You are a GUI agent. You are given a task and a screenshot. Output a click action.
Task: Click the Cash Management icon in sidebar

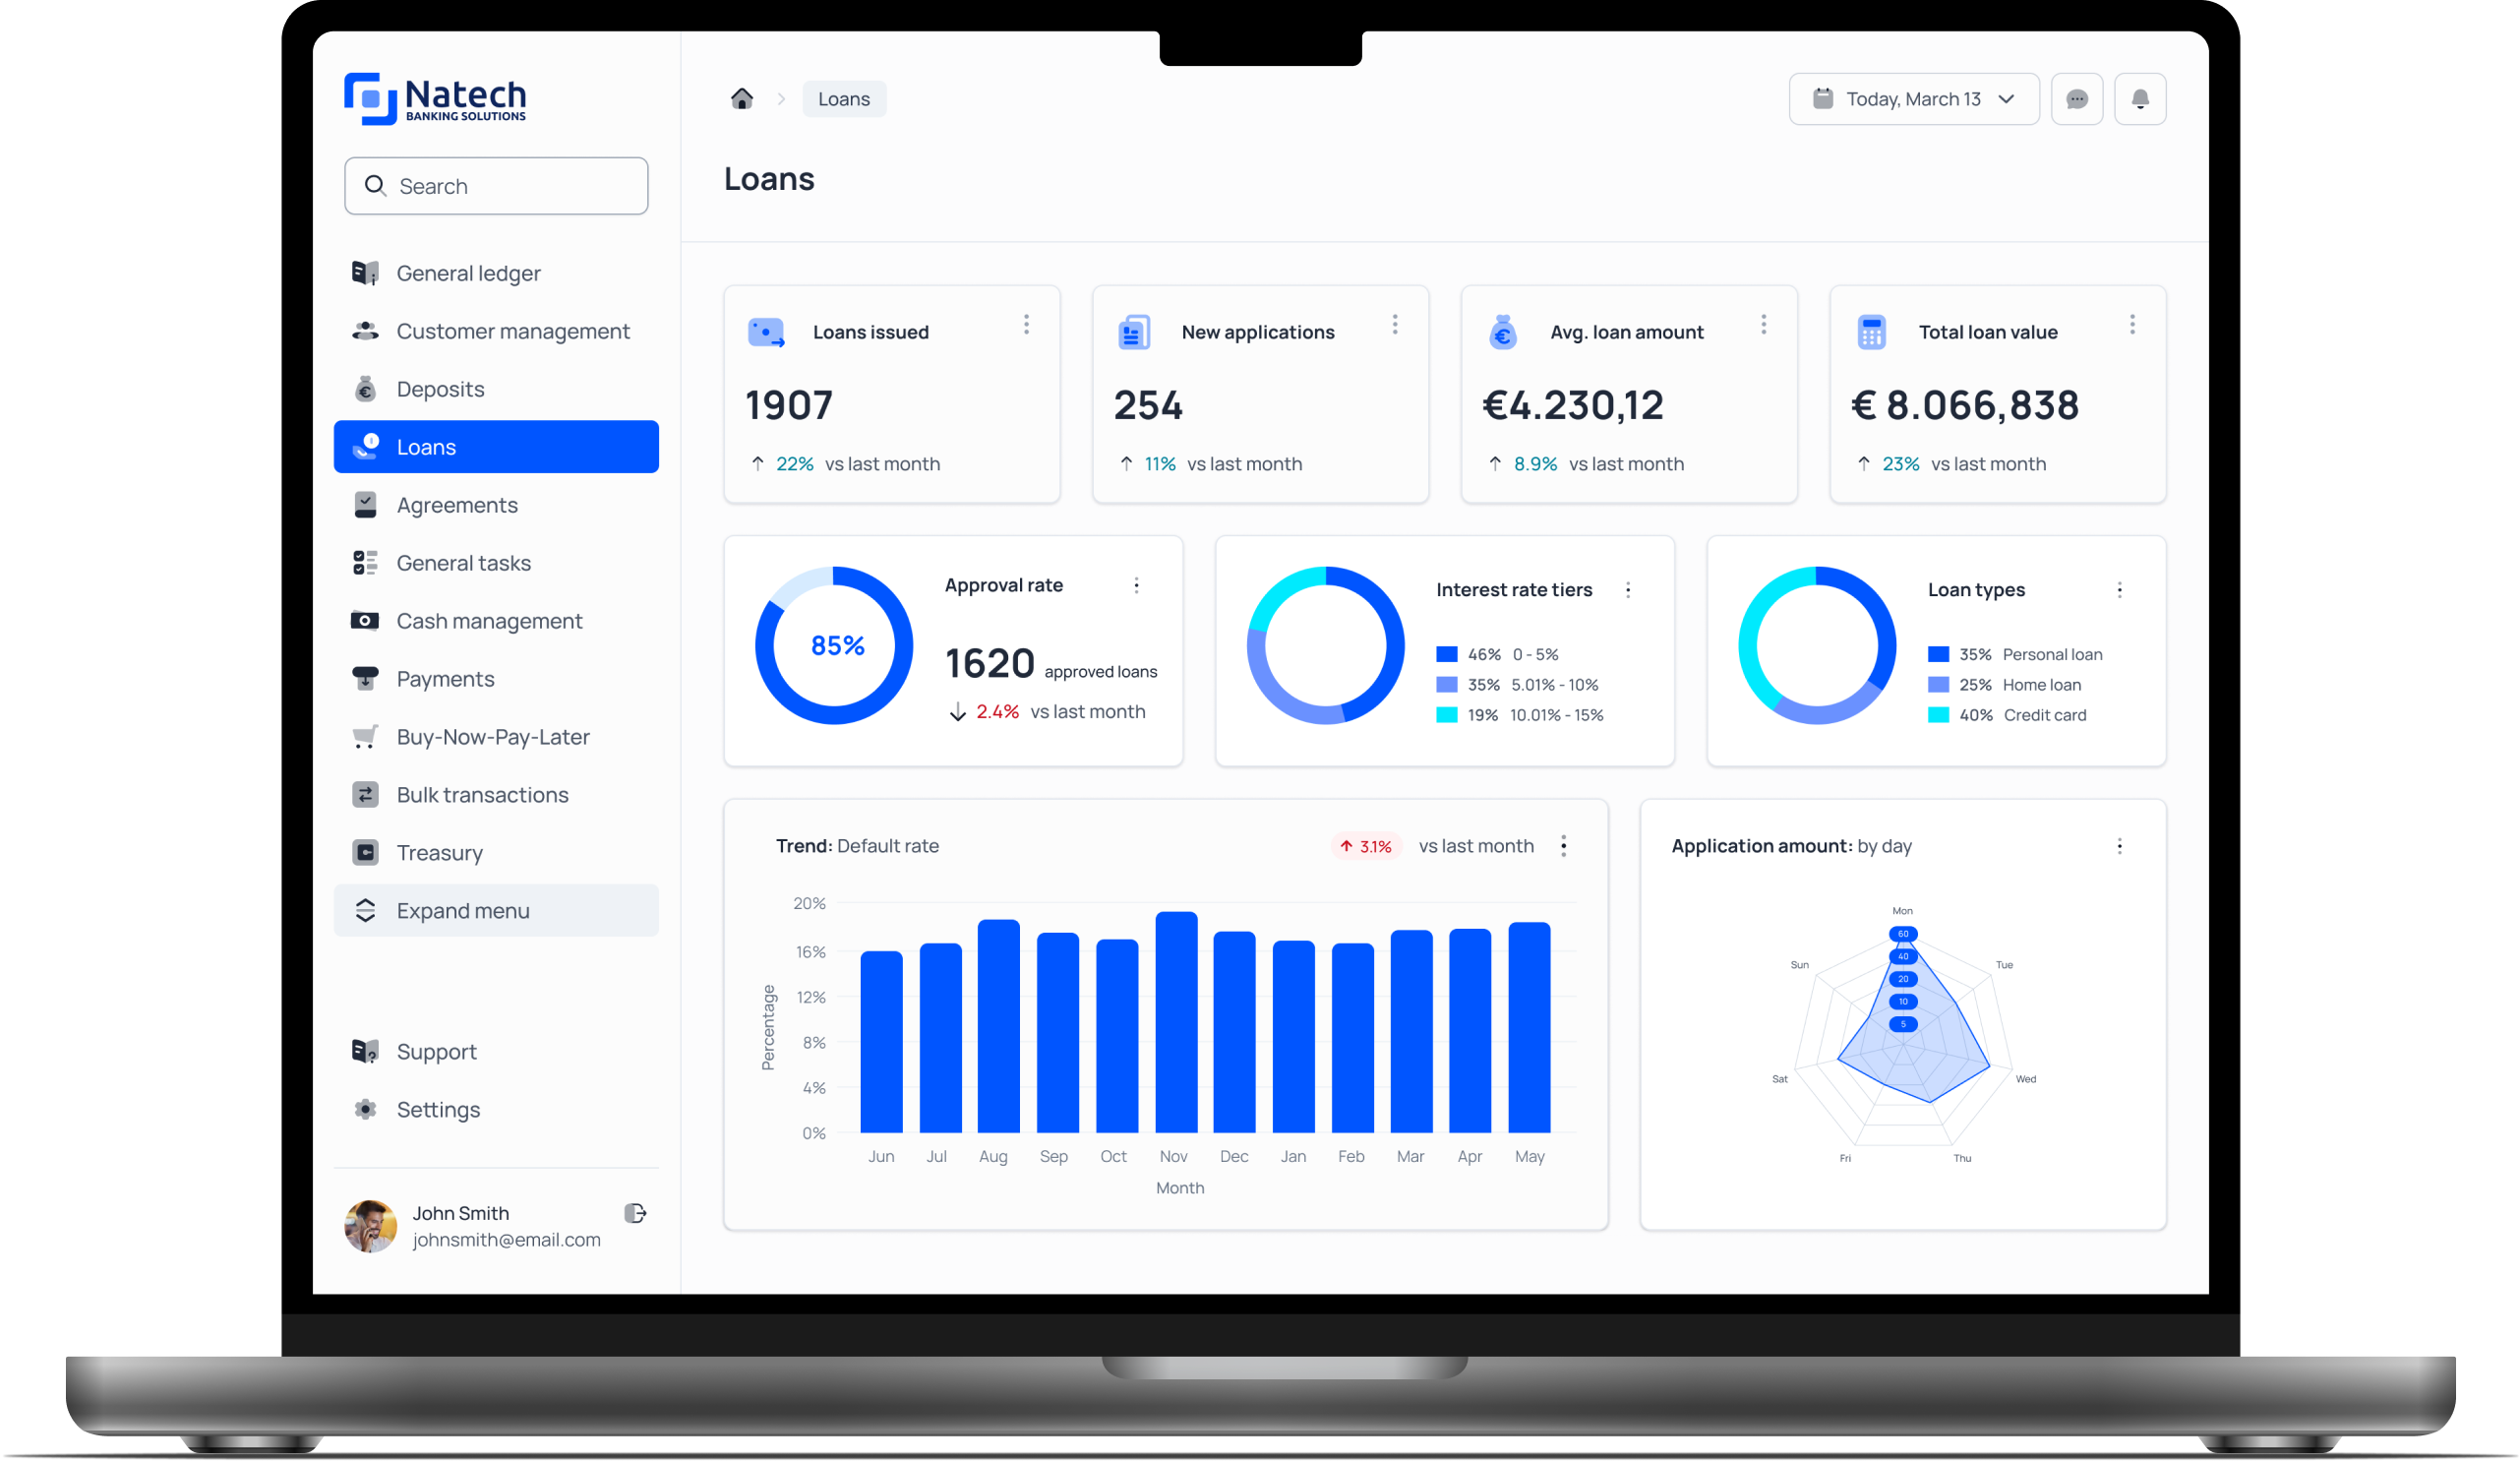[367, 621]
